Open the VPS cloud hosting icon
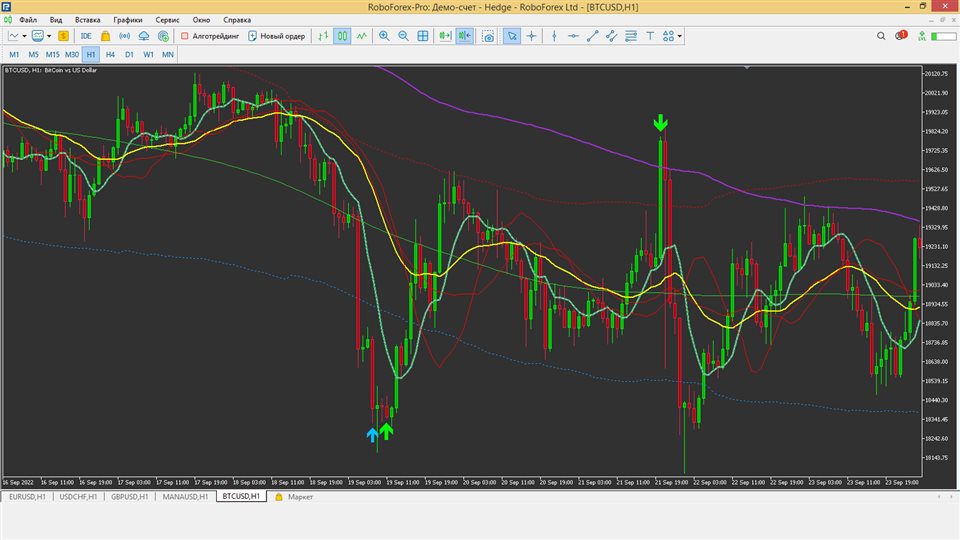The height and width of the screenshot is (540, 960). tap(144, 36)
